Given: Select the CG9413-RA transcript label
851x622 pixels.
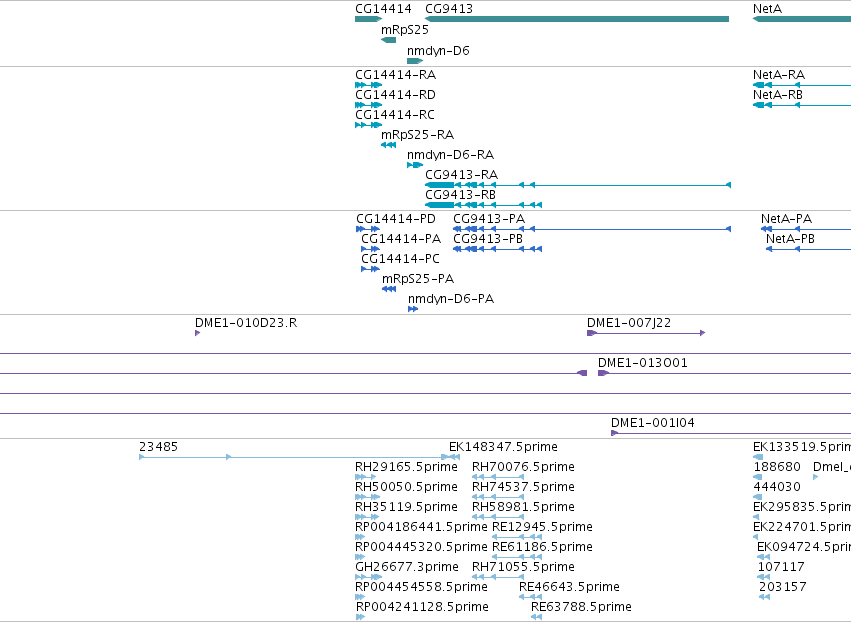Looking at the screenshot, I should point(461,175).
